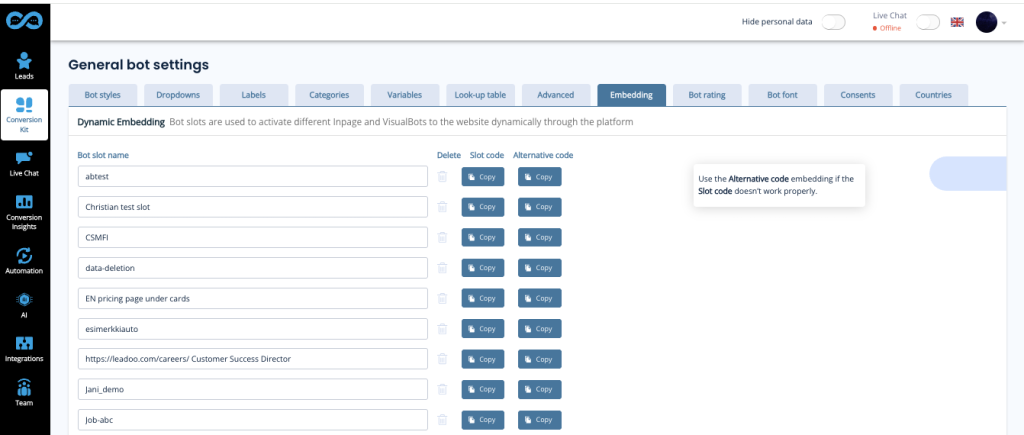Copy alternative code for Christian test slot
This screenshot has height=435, width=1024.
539,207
